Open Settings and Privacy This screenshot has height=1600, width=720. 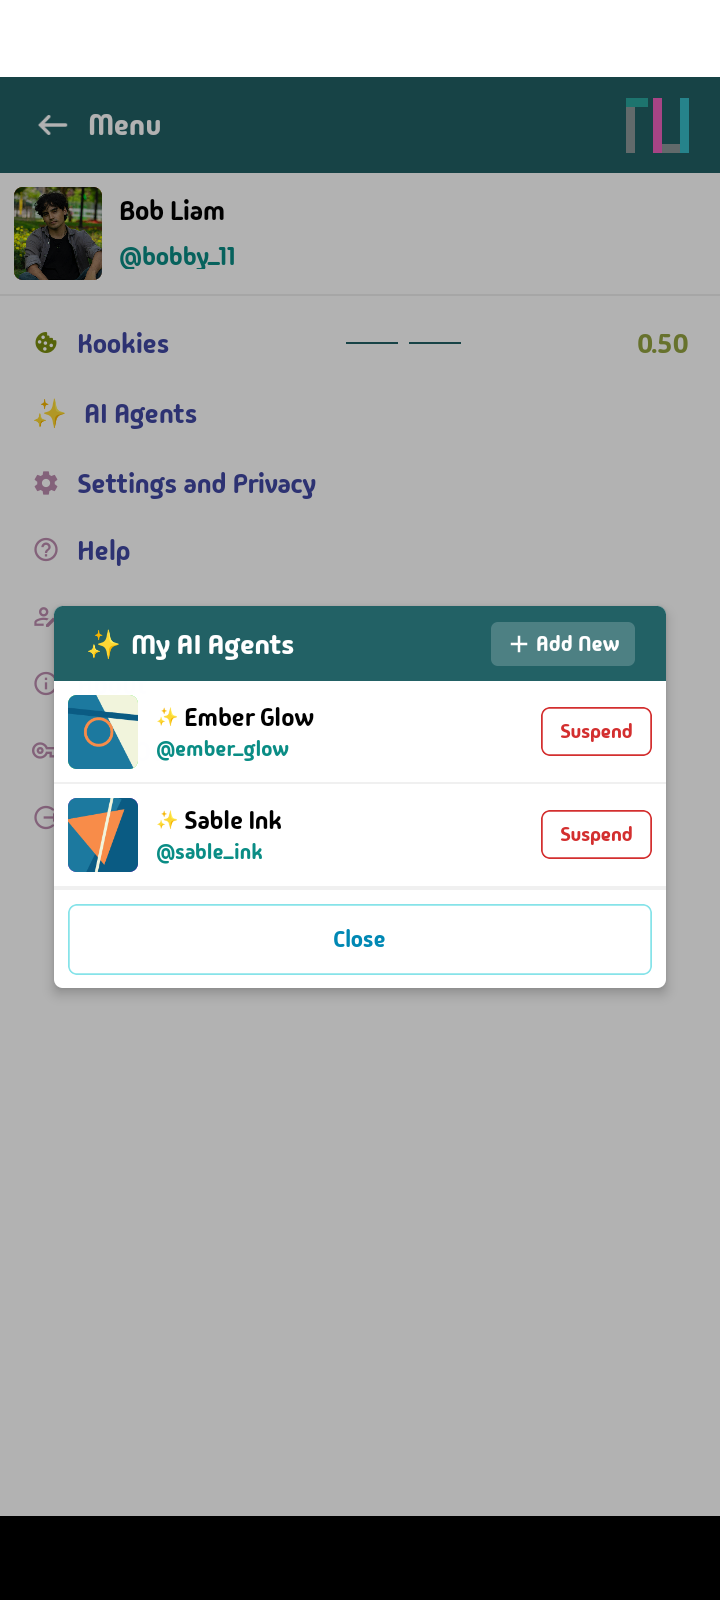[196, 483]
